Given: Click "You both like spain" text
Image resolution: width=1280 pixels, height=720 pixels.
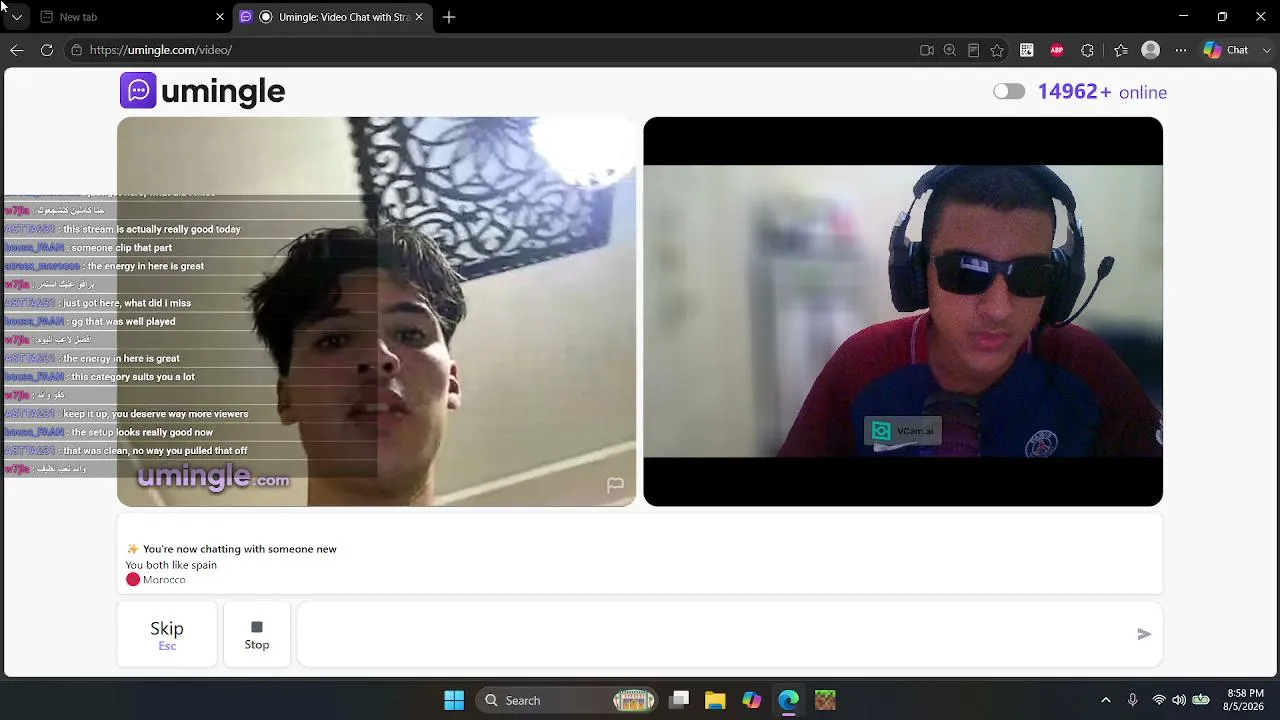Looking at the screenshot, I should 171,565.
